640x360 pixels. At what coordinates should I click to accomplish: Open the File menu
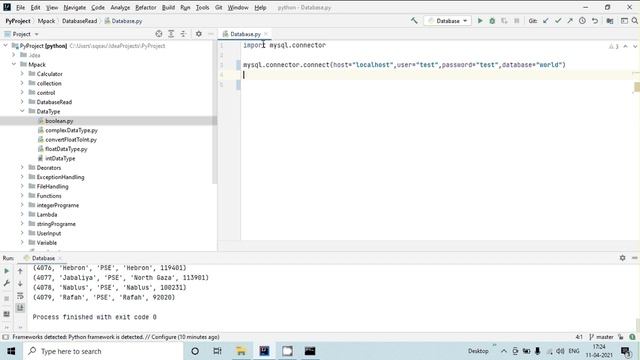[x=20, y=8]
